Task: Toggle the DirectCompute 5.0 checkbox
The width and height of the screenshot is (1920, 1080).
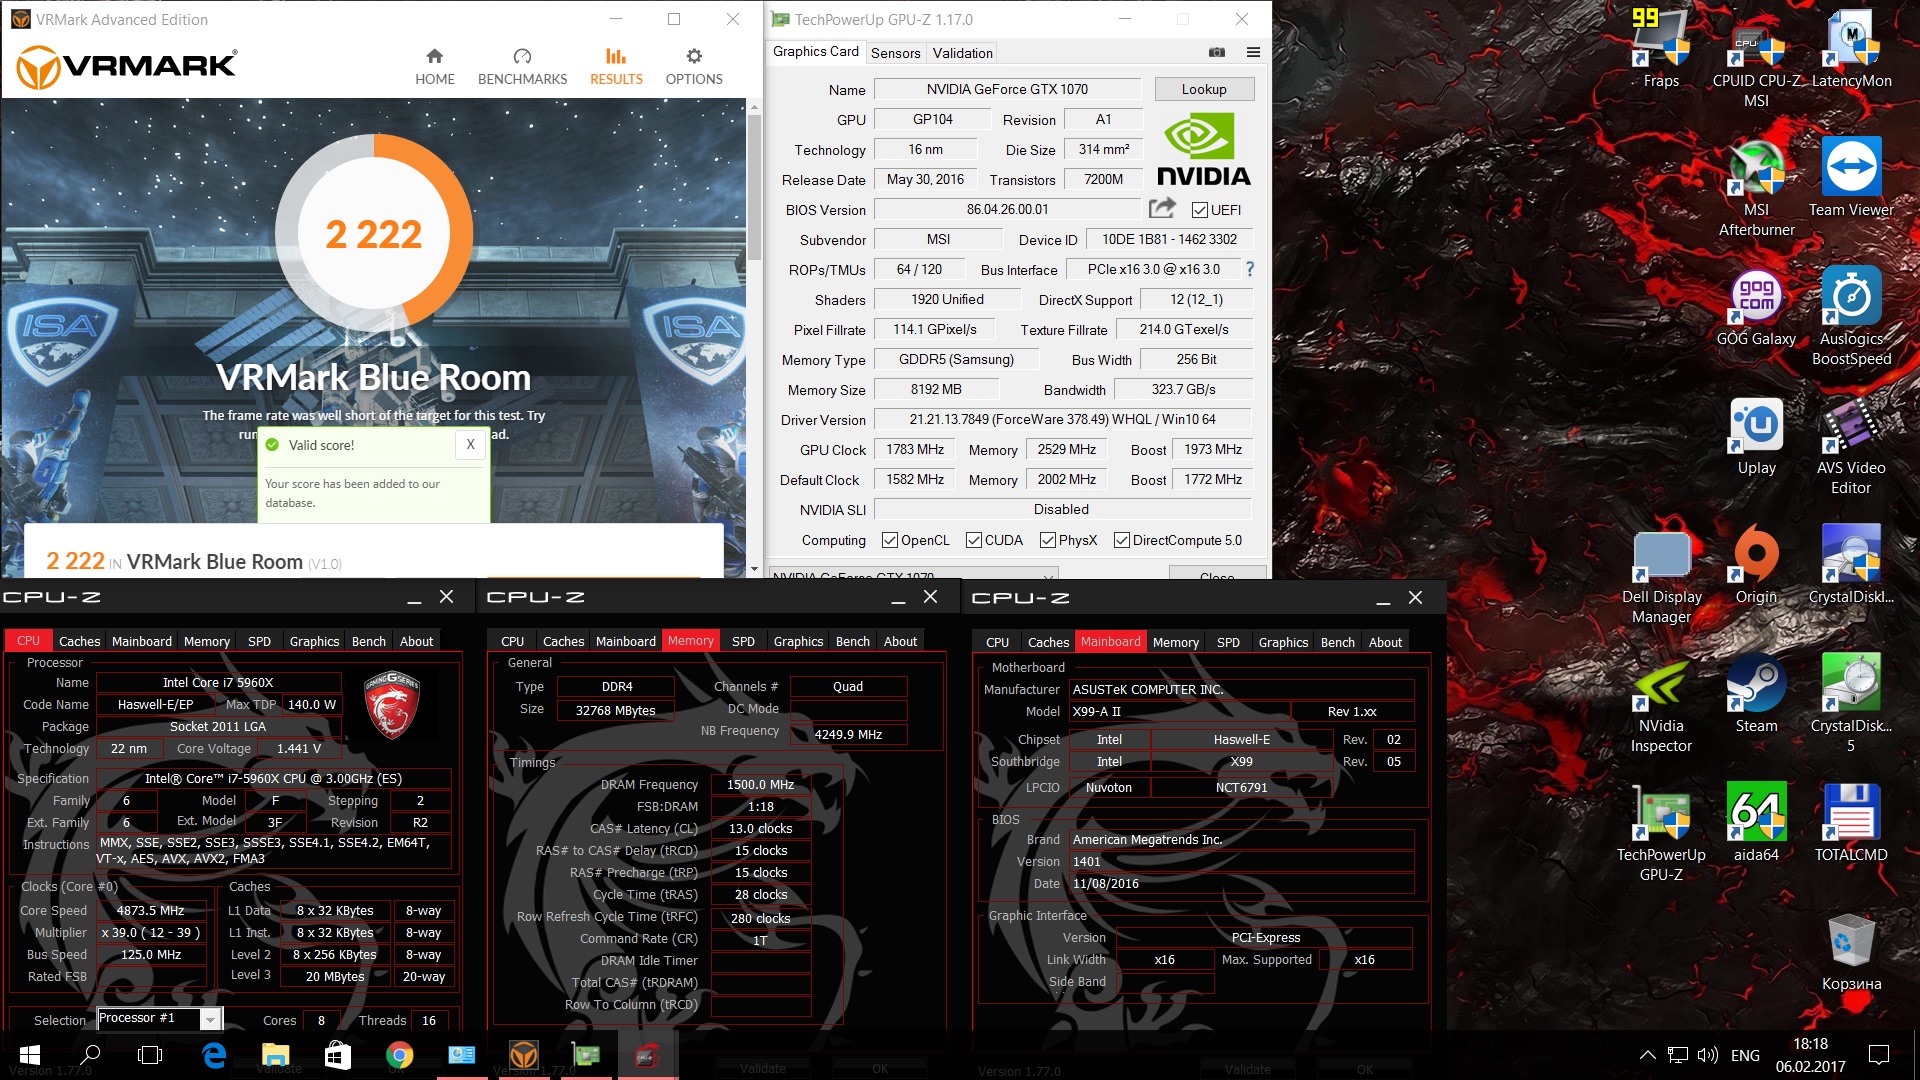Action: [x=1122, y=540]
